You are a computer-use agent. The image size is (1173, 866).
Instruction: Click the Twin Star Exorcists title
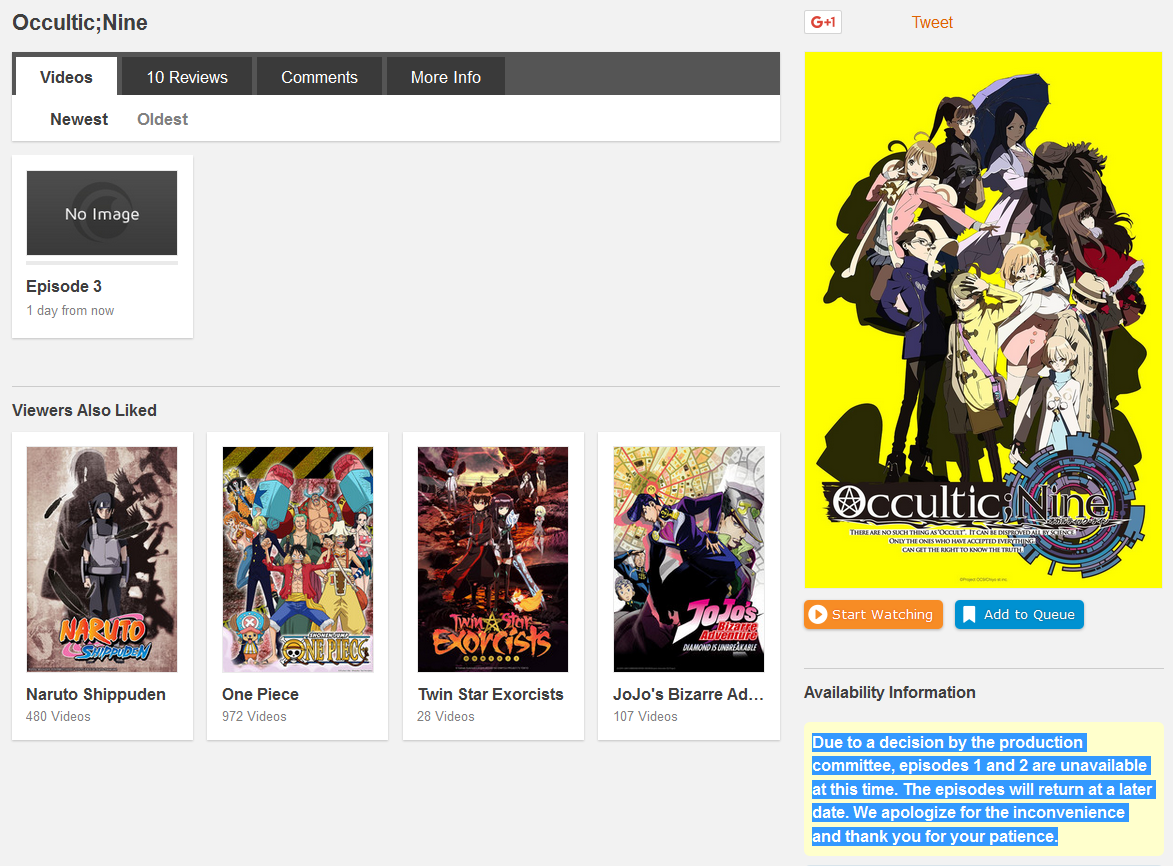pyautogui.click(x=491, y=694)
